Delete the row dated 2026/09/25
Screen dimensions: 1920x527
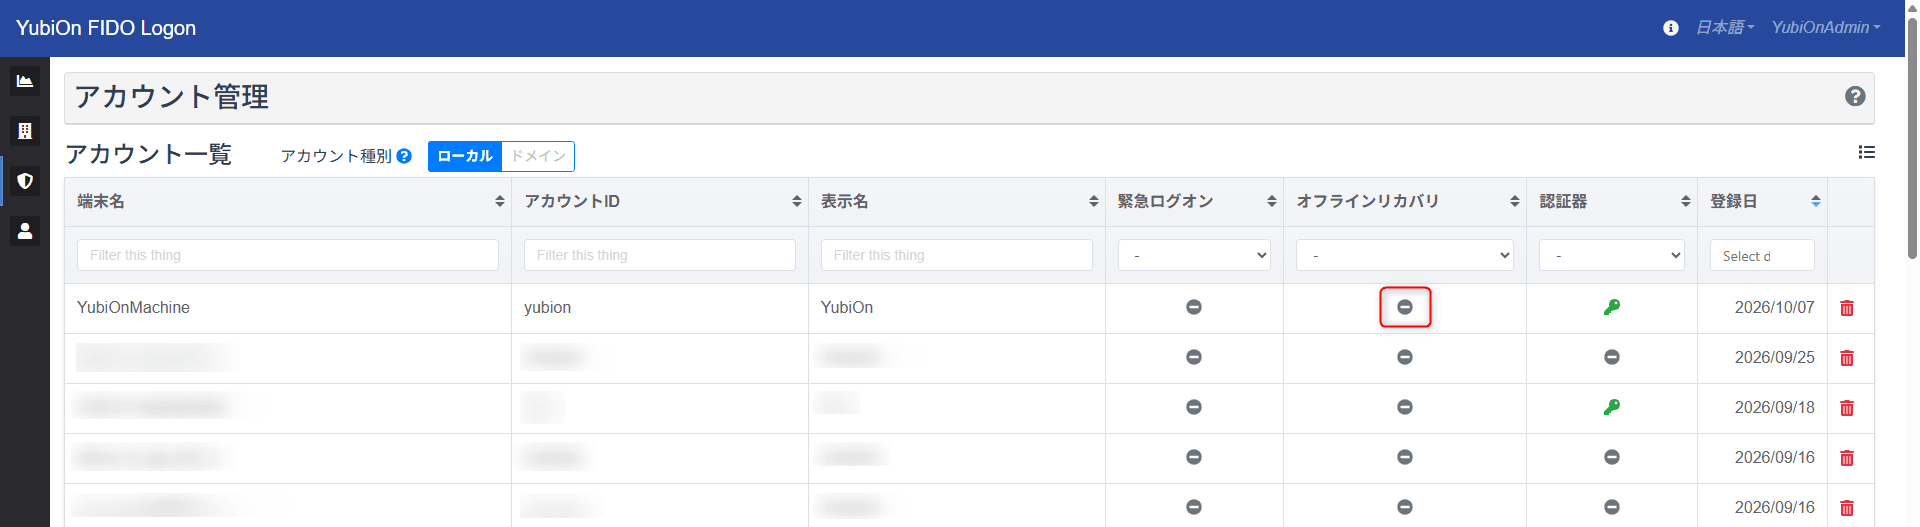[x=1847, y=358]
